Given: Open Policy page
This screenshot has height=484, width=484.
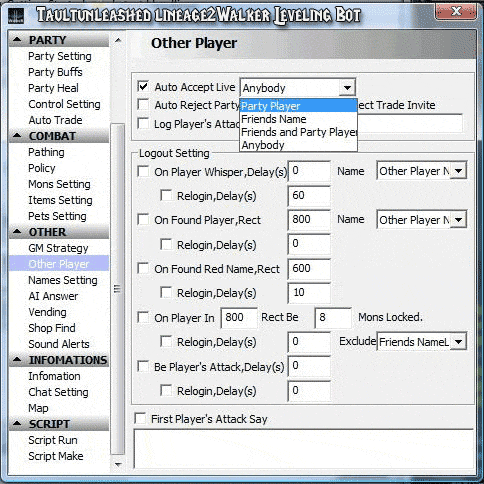Looking at the screenshot, I should (42, 168).
